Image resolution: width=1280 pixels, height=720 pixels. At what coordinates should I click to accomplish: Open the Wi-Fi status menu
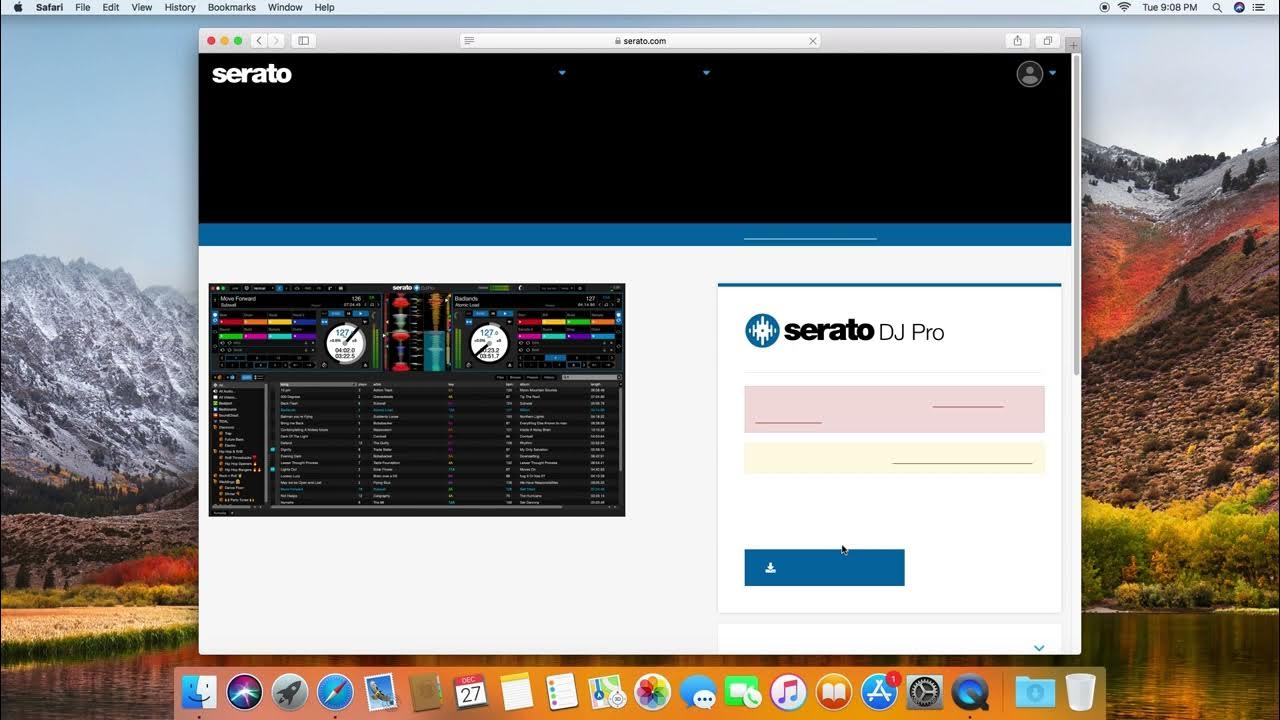(1124, 7)
